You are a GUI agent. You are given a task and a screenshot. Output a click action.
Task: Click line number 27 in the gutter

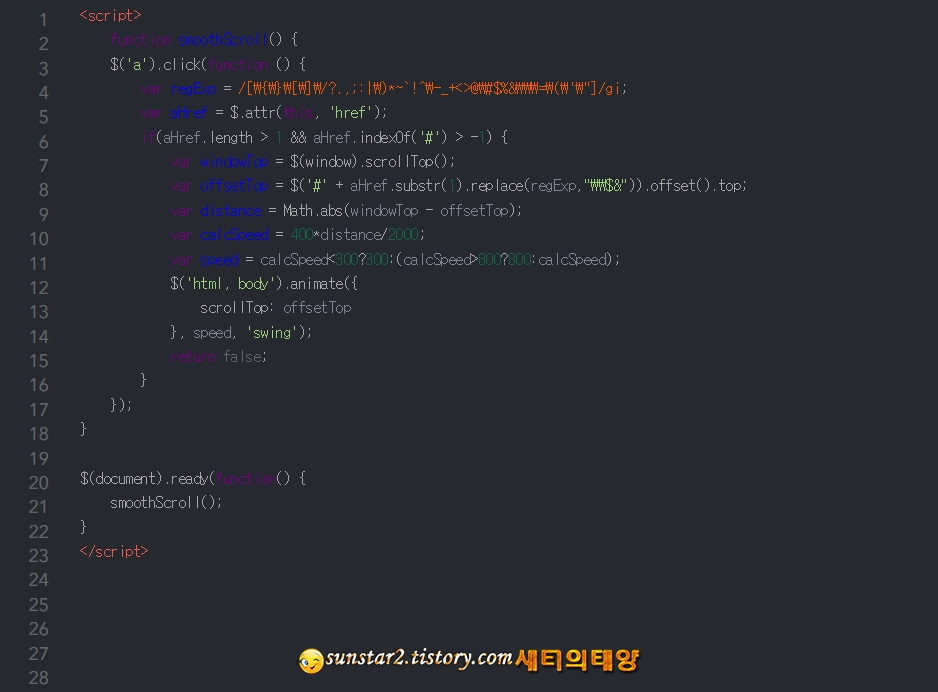point(39,654)
